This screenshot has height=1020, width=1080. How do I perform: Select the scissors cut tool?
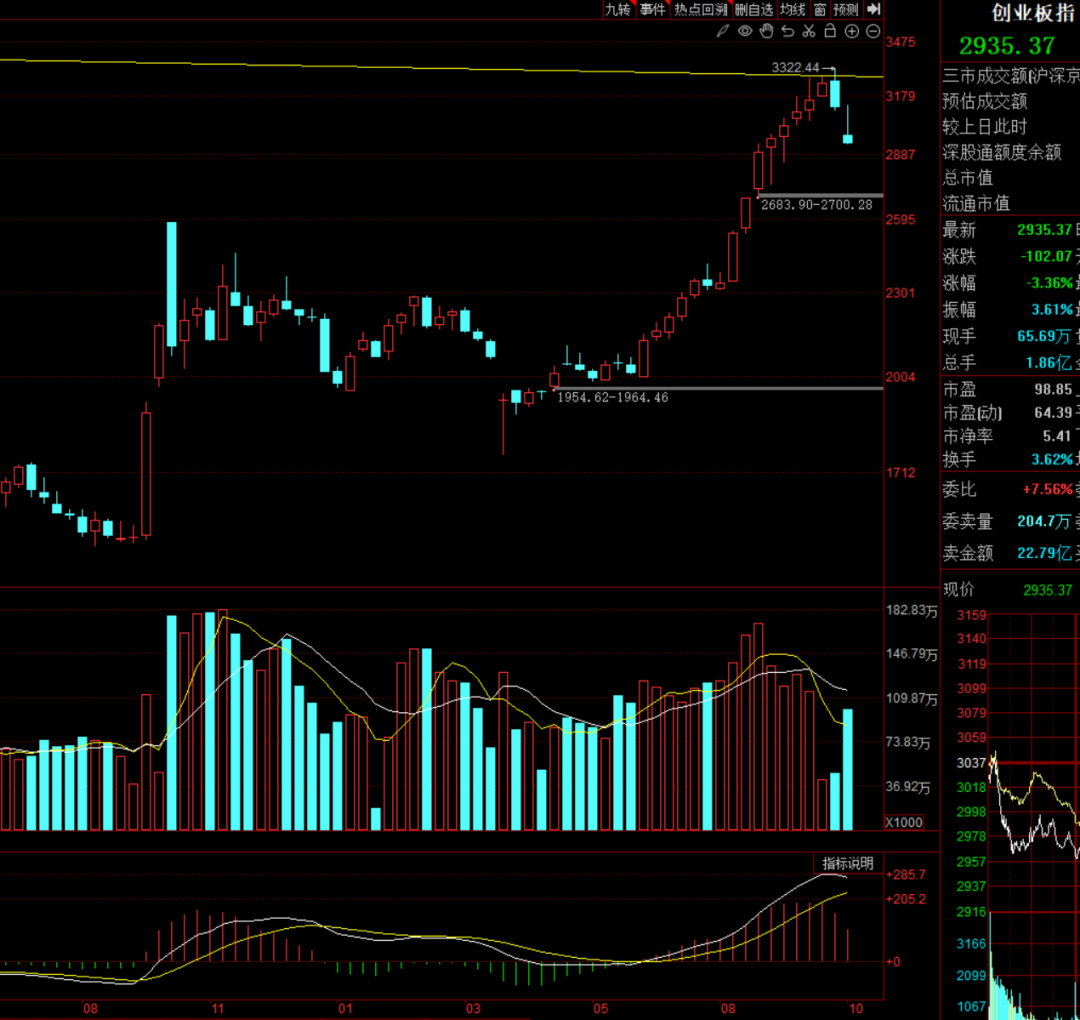tap(808, 31)
